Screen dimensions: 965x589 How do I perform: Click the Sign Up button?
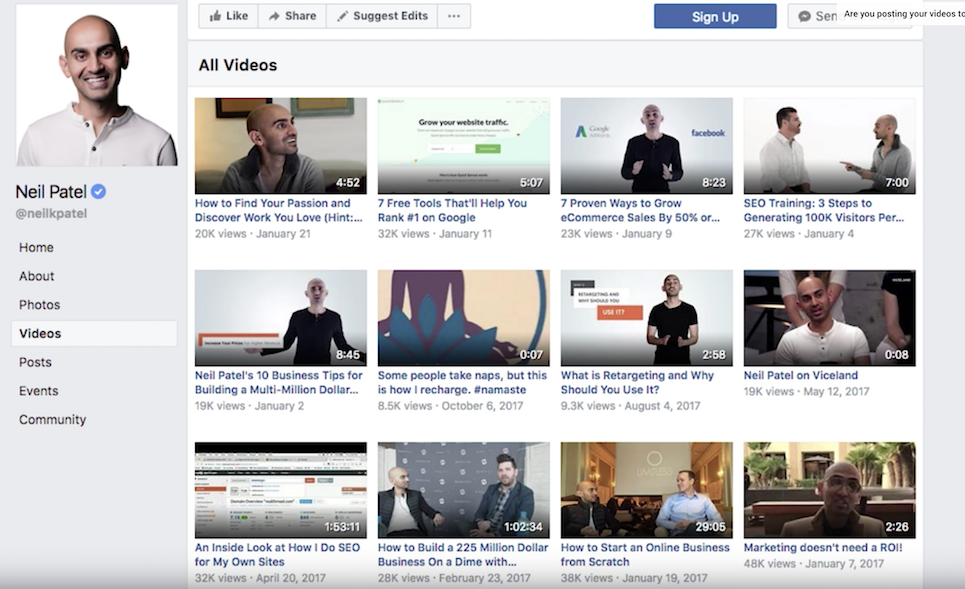tap(715, 17)
